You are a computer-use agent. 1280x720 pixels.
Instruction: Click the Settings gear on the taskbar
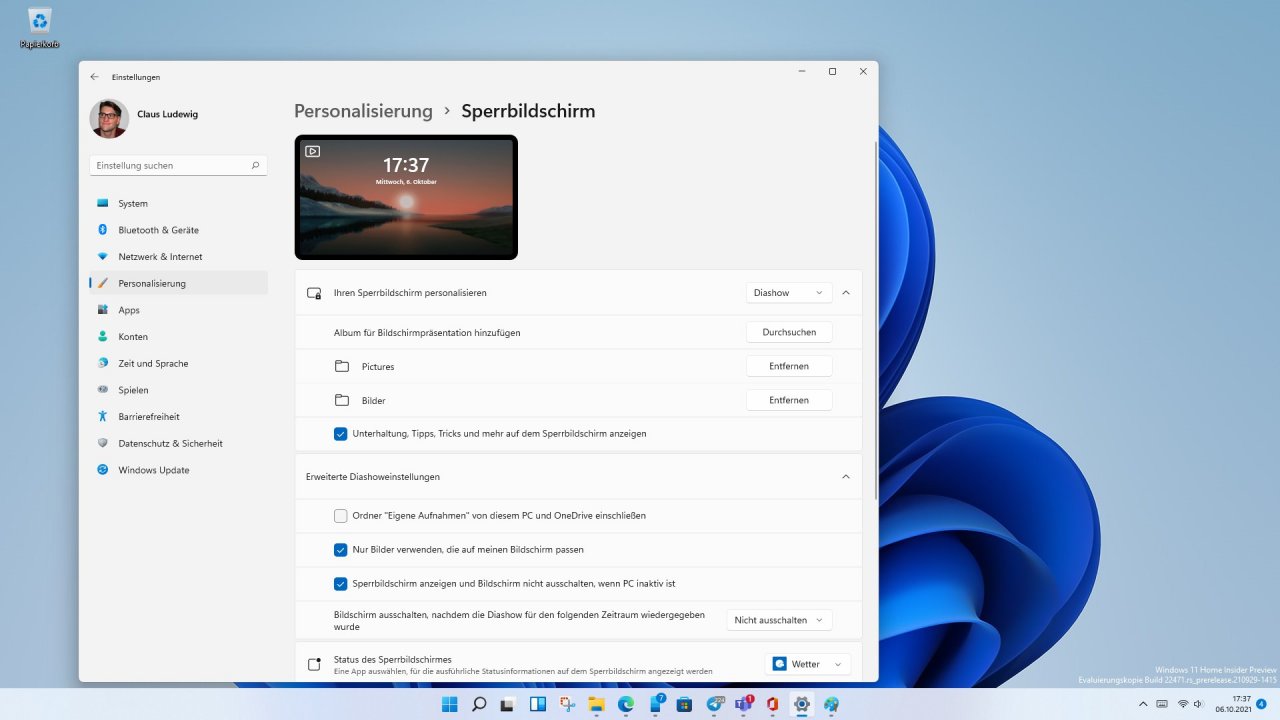point(801,704)
